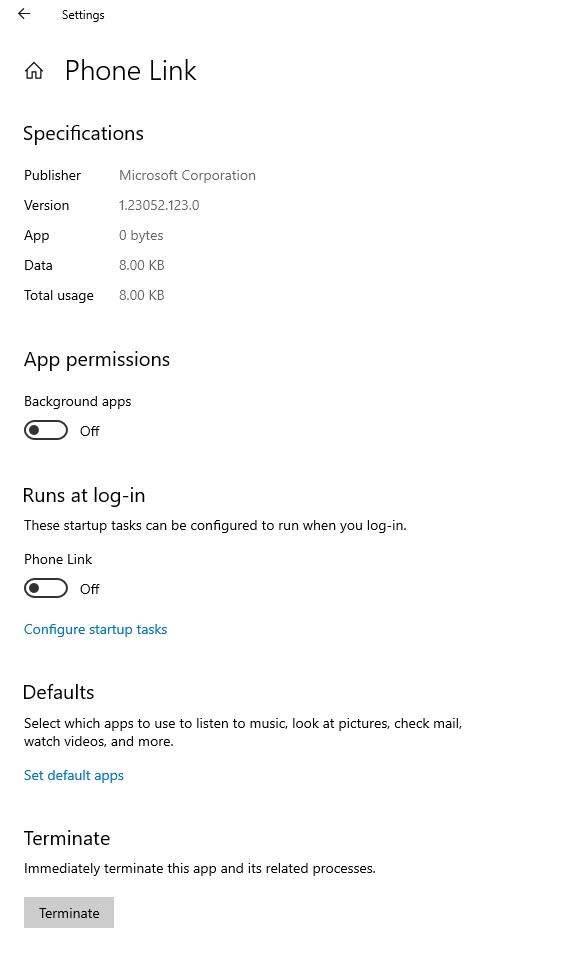The width and height of the screenshot is (579, 970).
Task: Click the Terminate button
Action: point(69,912)
